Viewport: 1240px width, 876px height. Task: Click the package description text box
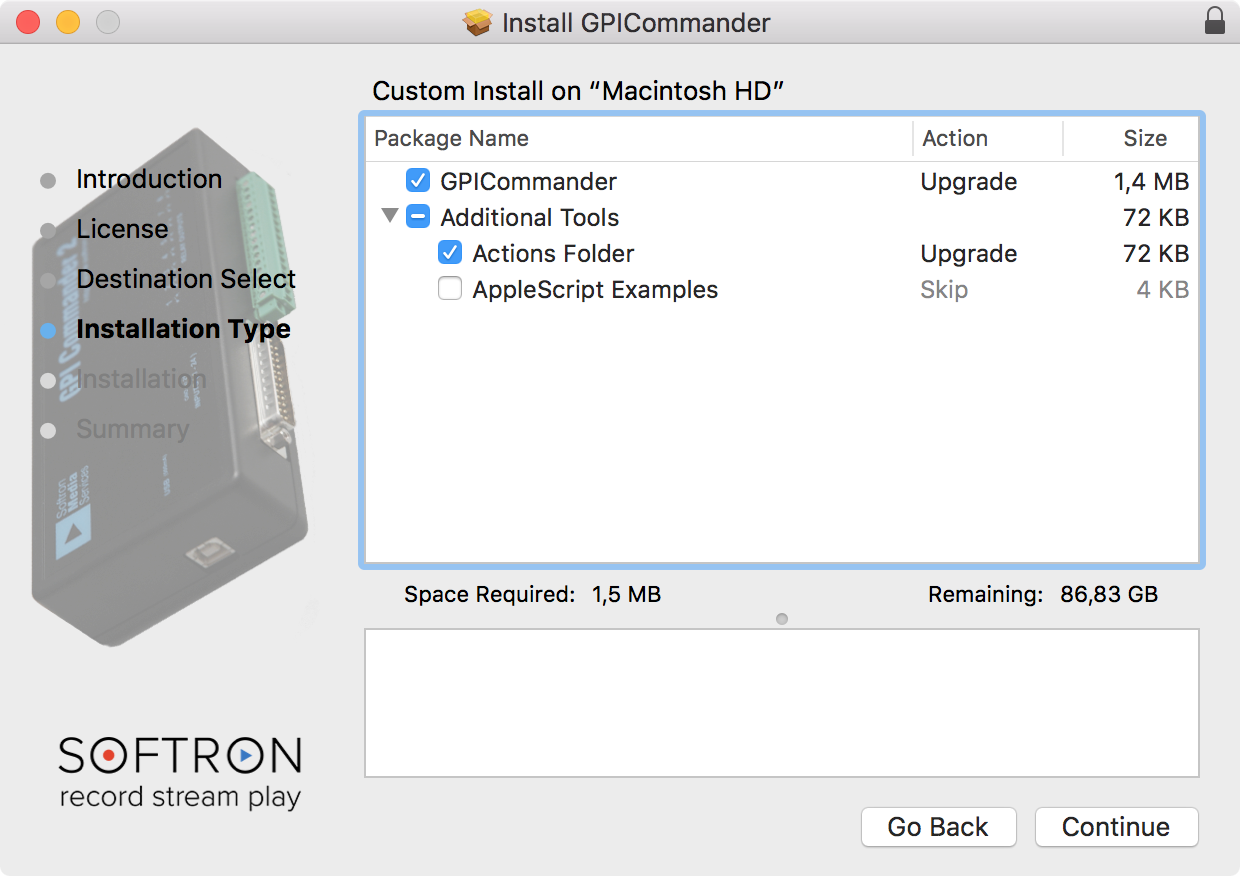782,703
